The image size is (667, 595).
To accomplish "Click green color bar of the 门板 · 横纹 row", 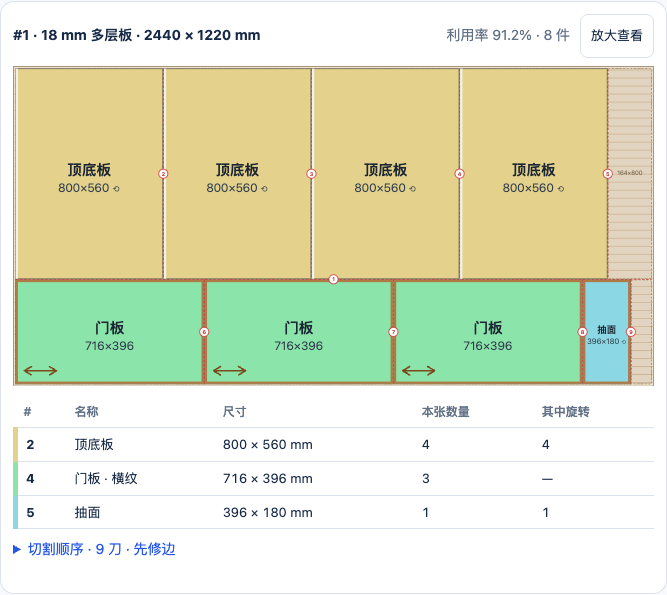I will 15,478.
